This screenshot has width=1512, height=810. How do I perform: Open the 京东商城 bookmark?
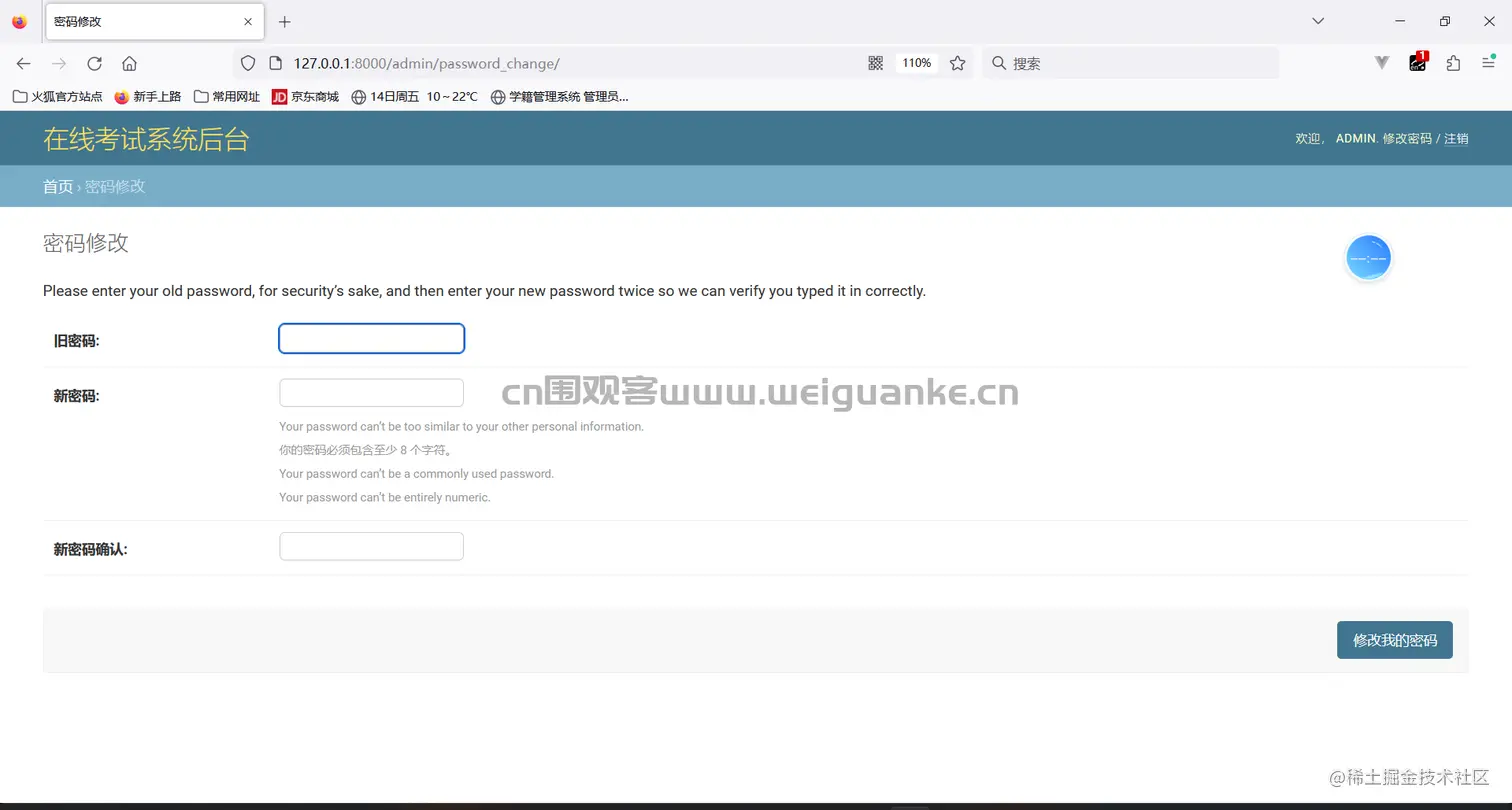(305, 97)
